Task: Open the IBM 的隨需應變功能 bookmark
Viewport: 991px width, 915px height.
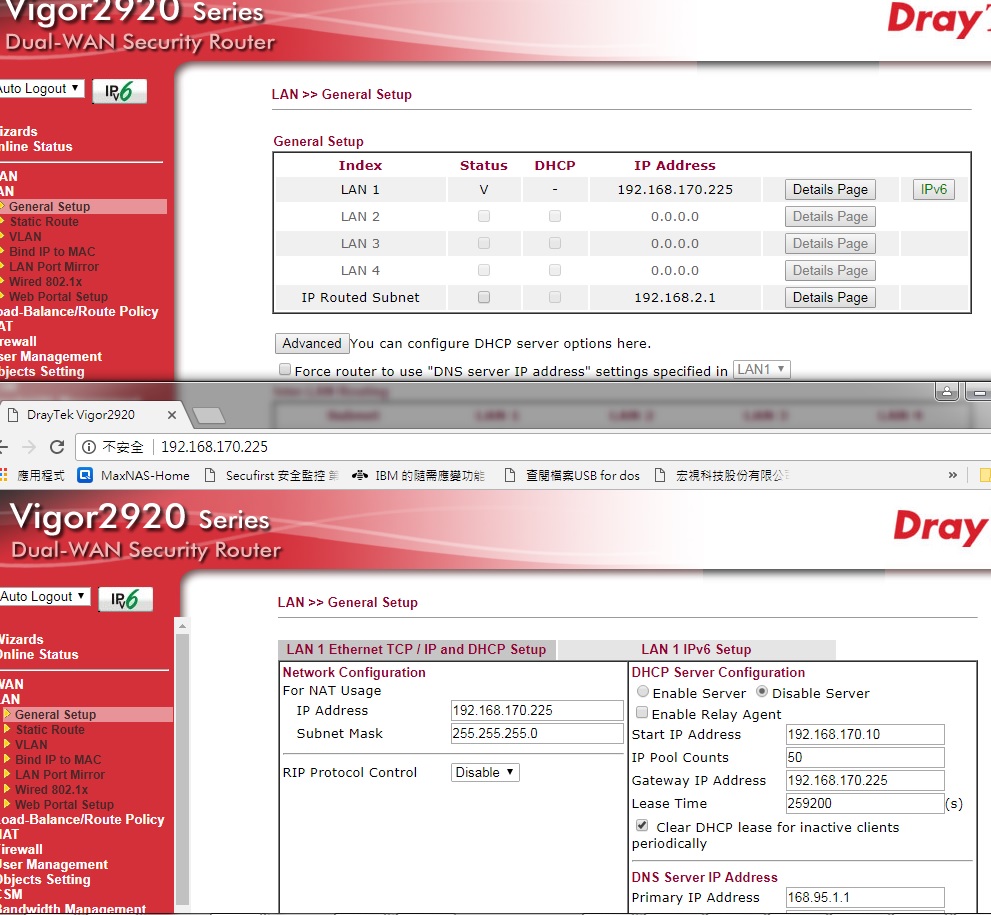Action: click(x=418, y=475)
